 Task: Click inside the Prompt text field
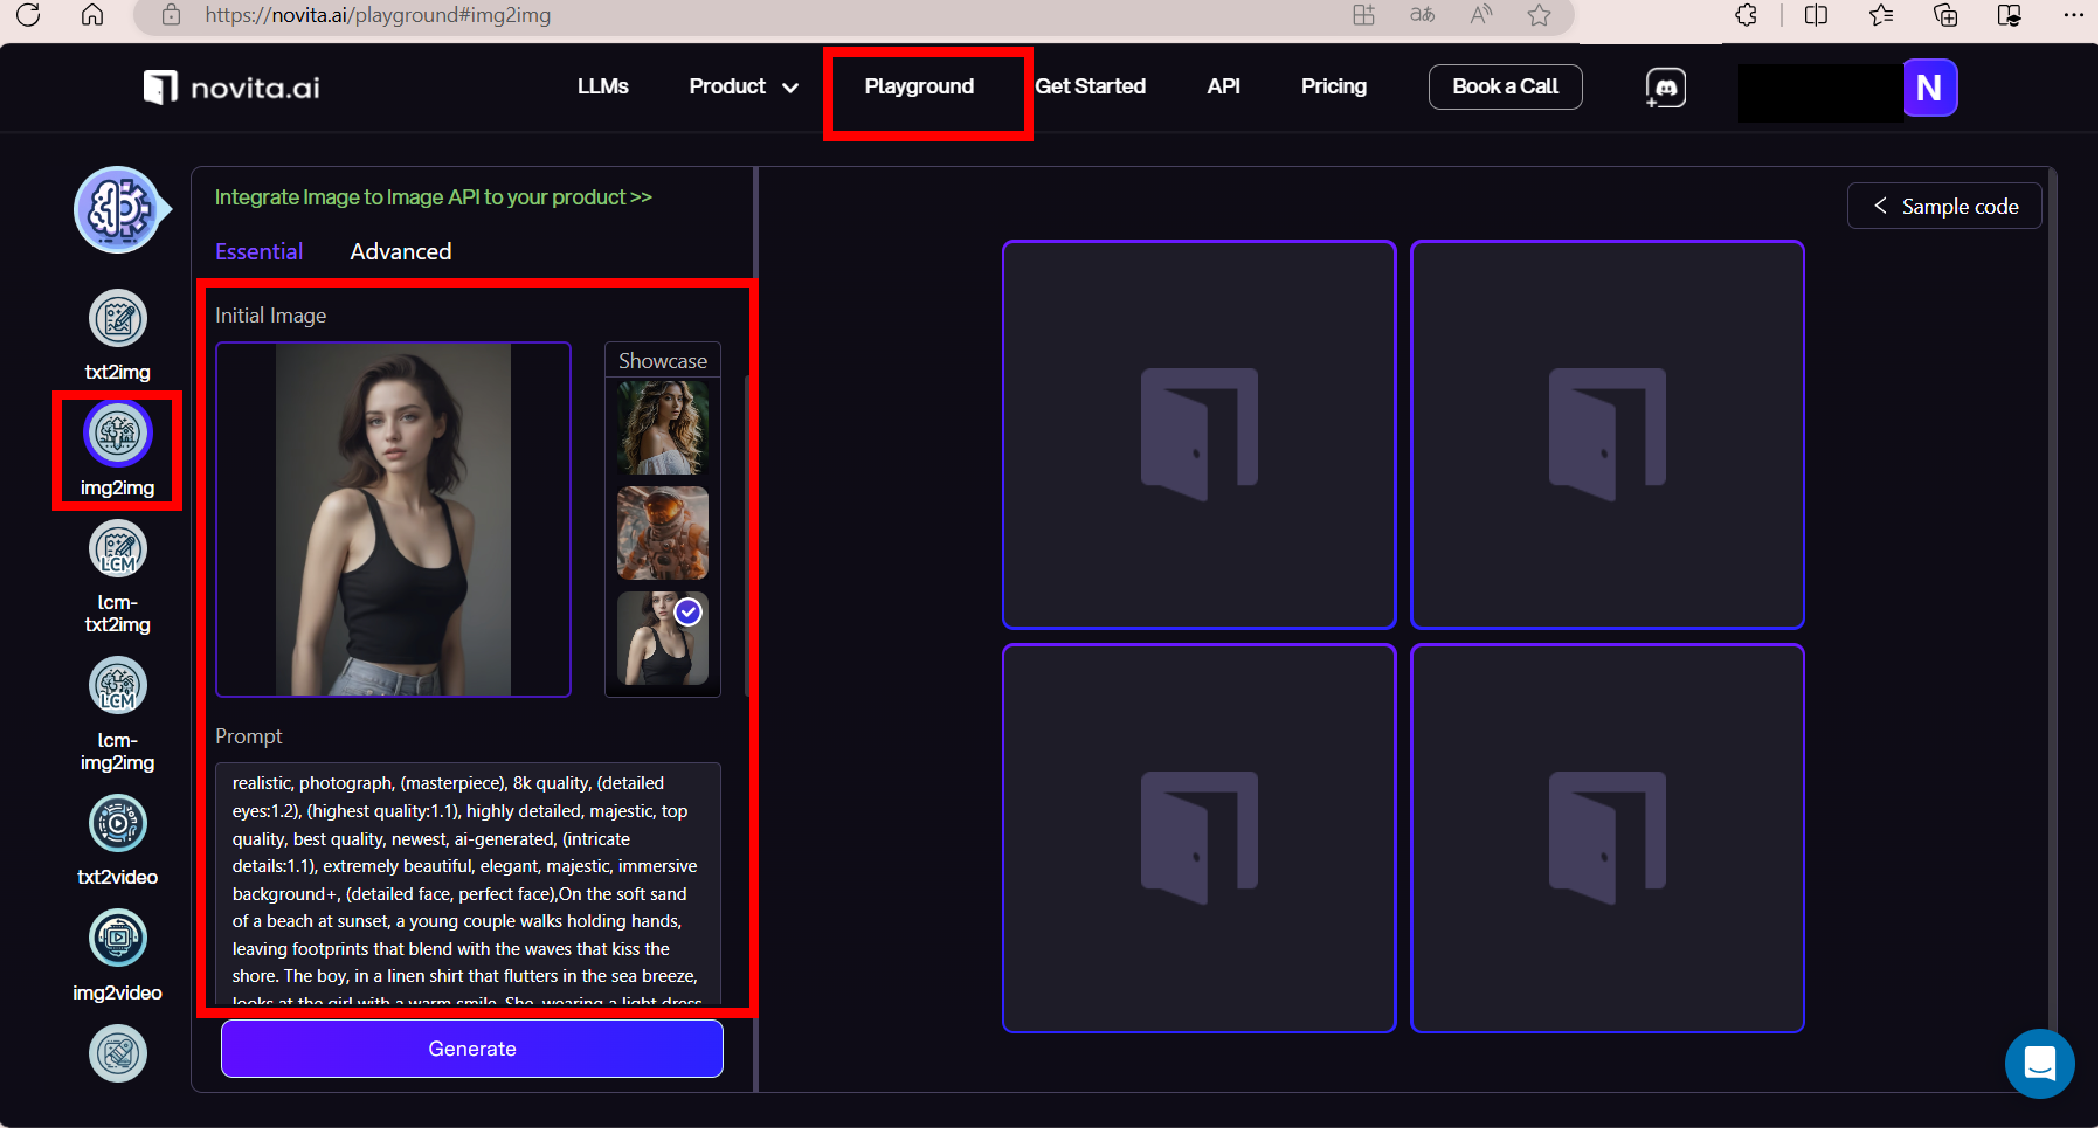467,880
